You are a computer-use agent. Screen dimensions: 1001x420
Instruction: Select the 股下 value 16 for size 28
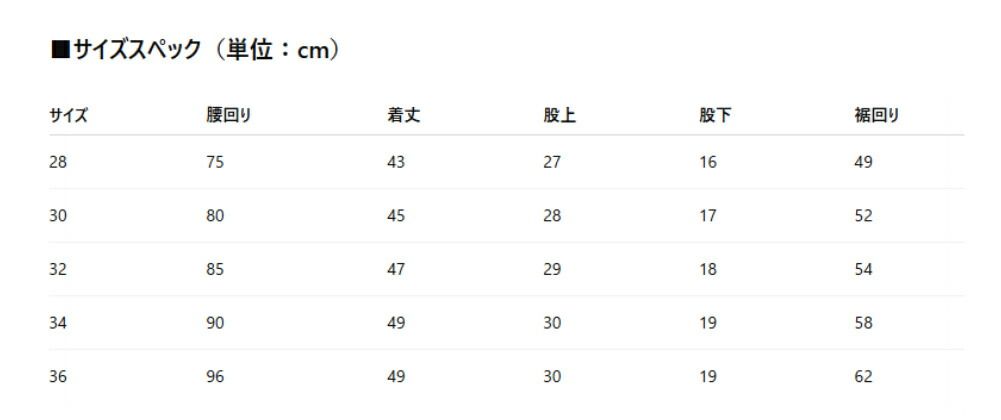(x=708, y=162)
